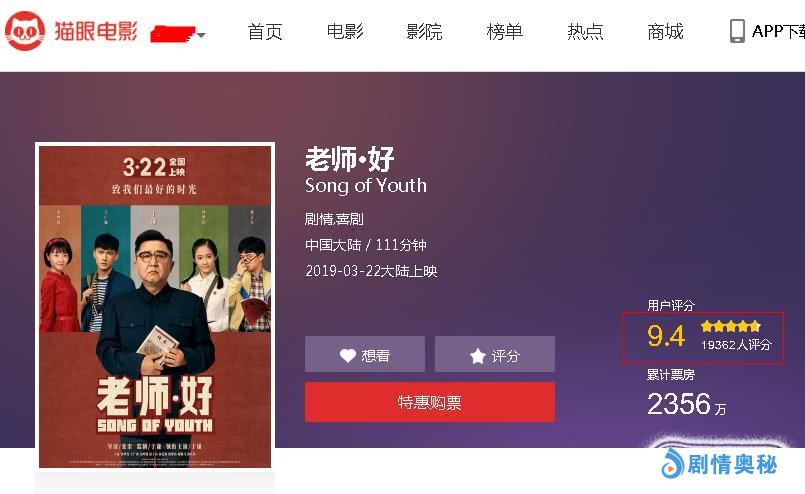Open the APP下载 link
The height and width of the screenshot is (494, 805).
(x=778, y=31)
